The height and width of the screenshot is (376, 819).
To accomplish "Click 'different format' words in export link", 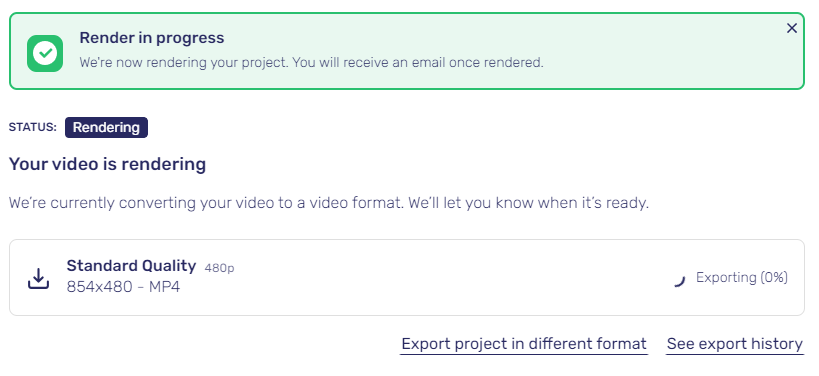I will [588, 344].
